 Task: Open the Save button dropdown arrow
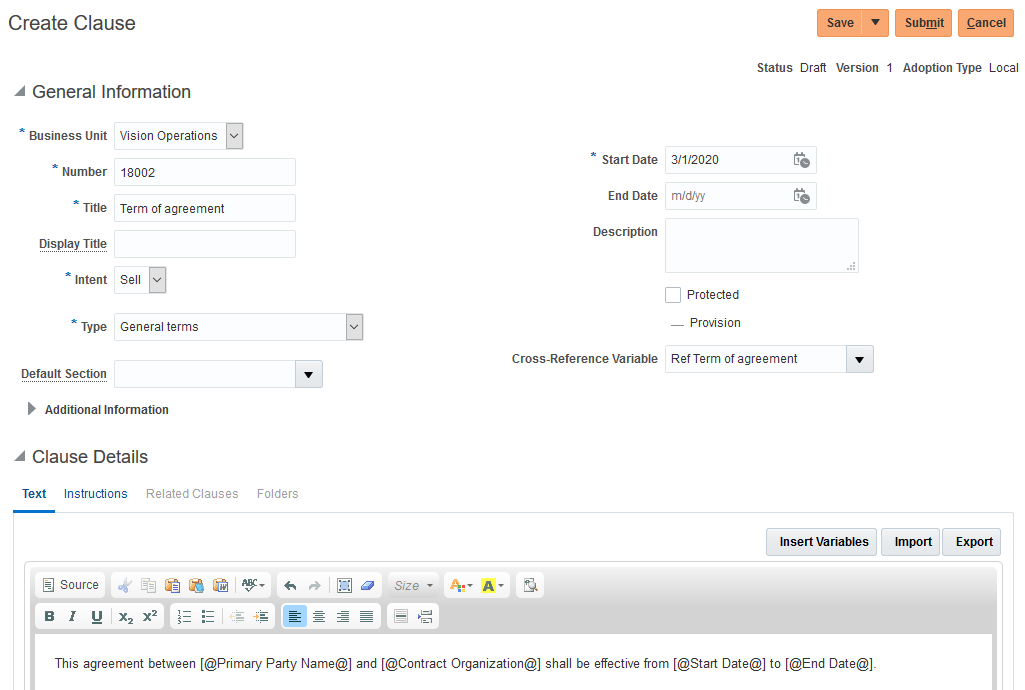click(875, 23)
